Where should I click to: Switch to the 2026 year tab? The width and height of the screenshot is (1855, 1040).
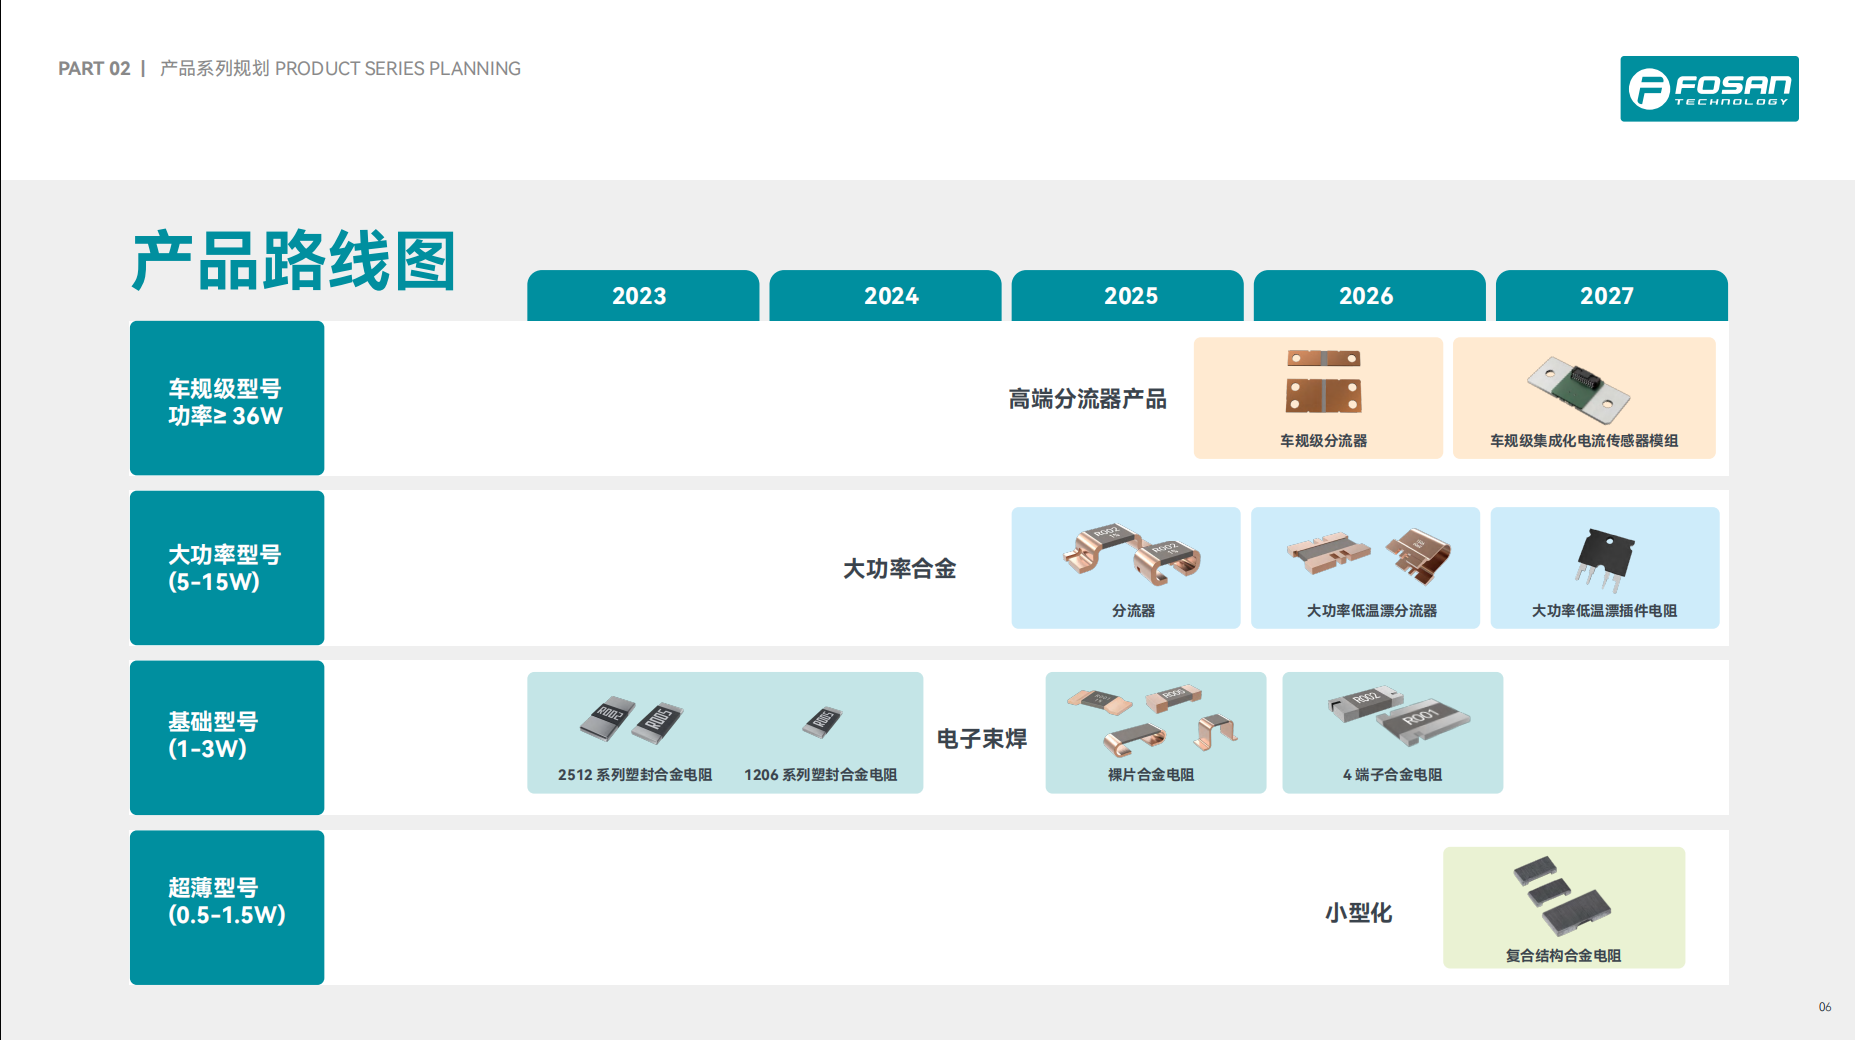pos(1368,296)
